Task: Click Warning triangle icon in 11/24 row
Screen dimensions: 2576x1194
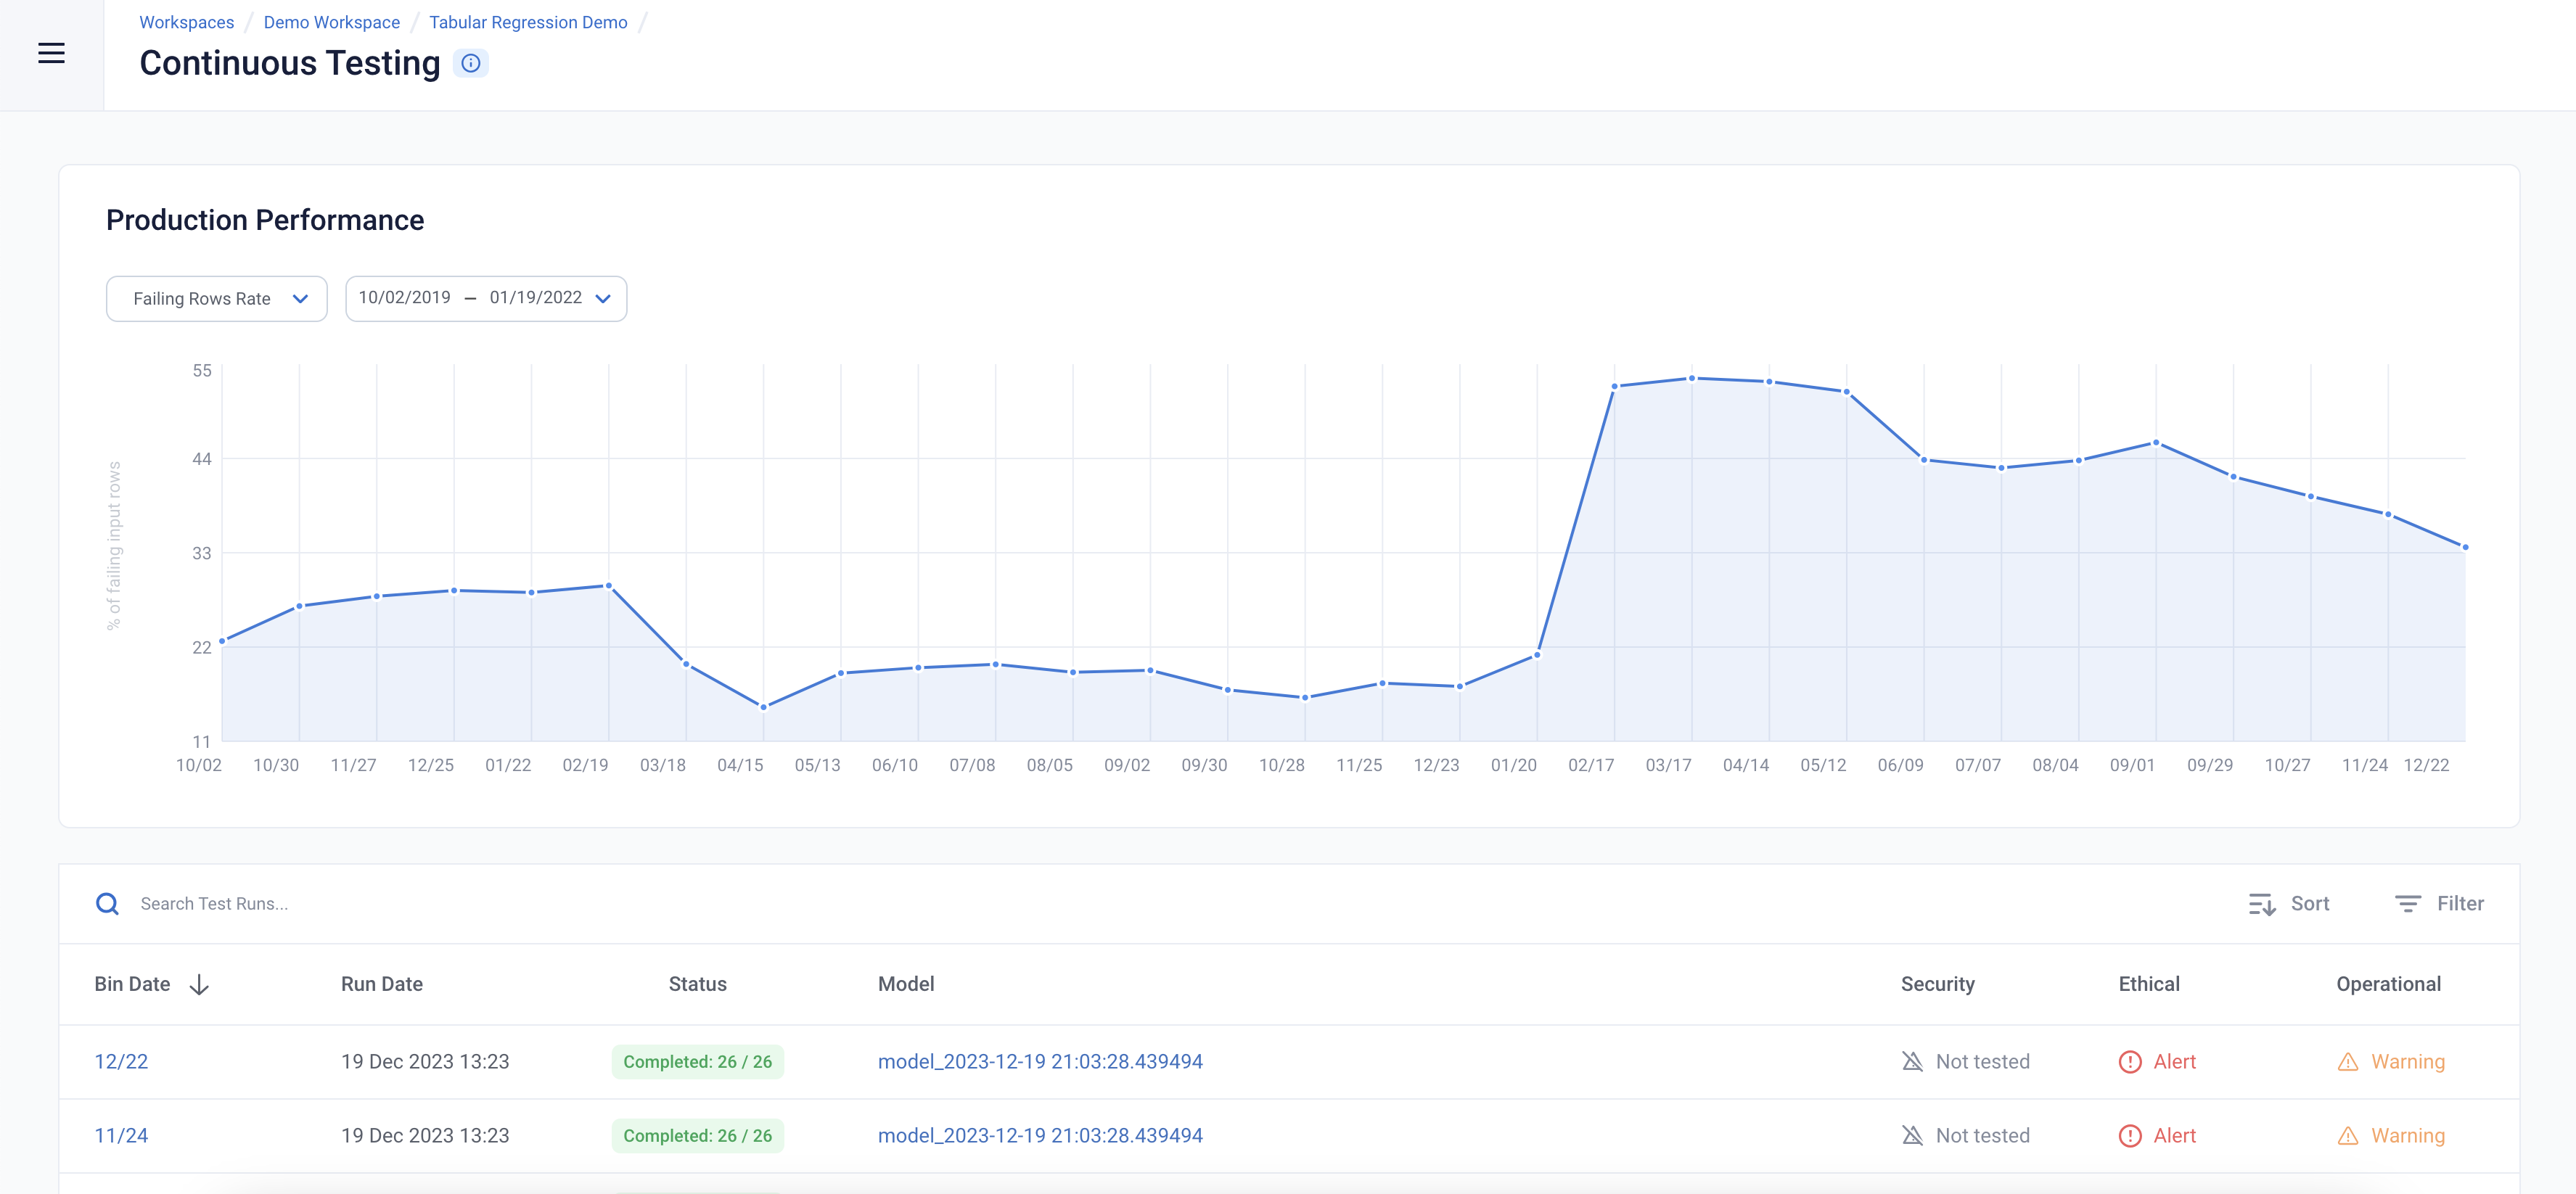Action: click(2348, 1135)
